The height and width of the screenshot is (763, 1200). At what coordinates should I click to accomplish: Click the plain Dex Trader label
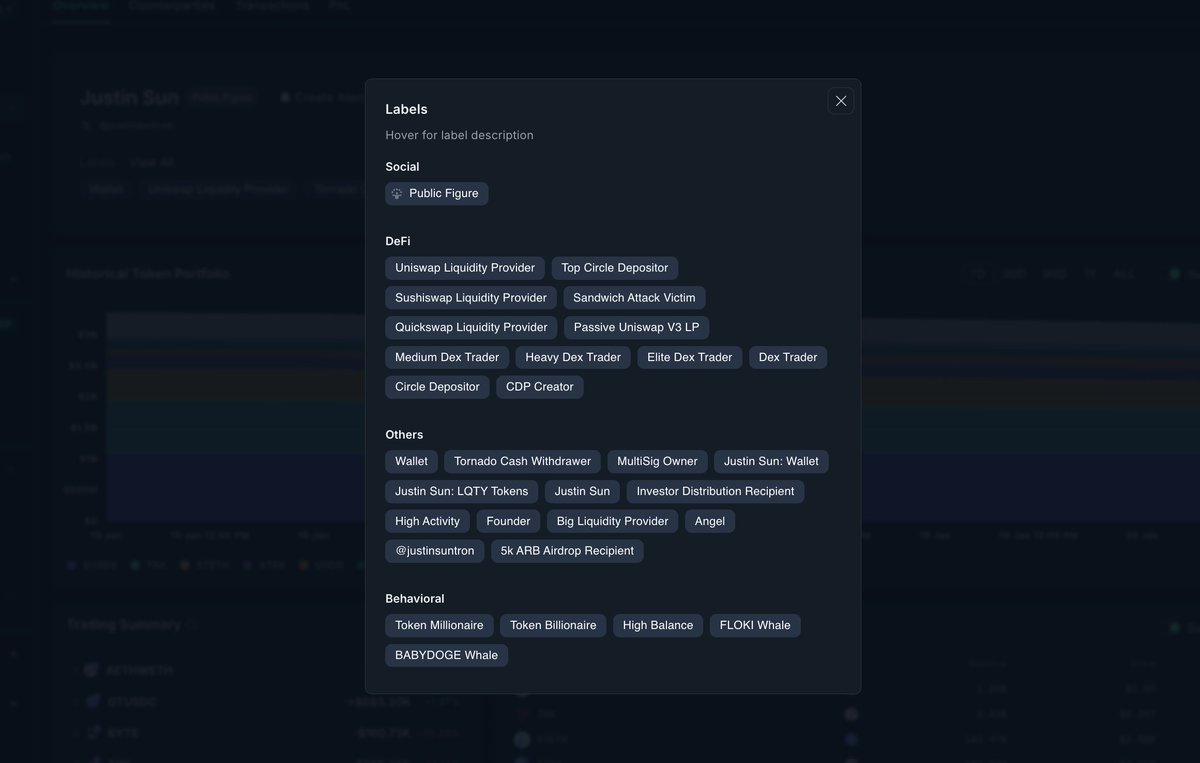click(x=788, y=357)
